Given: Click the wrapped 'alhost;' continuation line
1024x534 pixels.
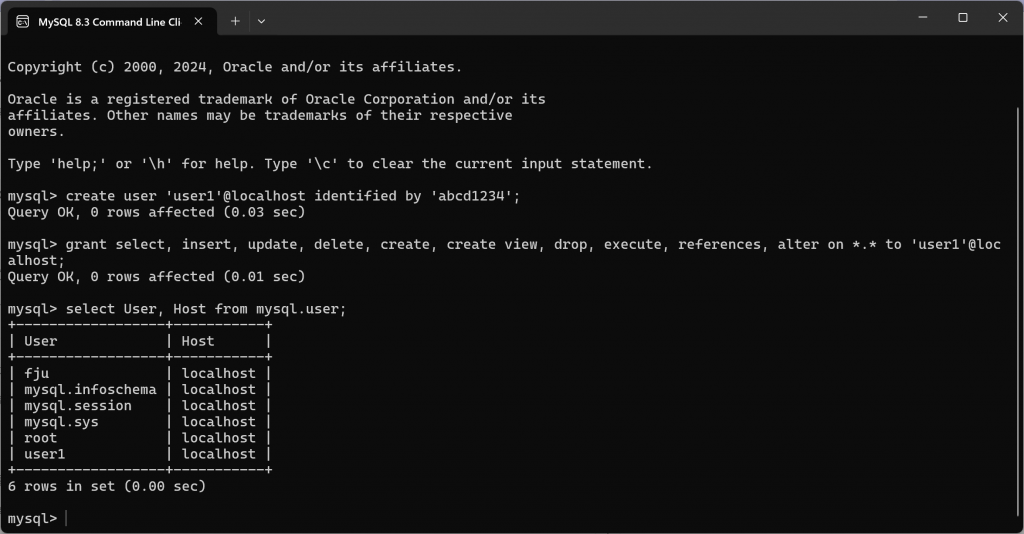Looking at the screenshot, I should 36,260.
